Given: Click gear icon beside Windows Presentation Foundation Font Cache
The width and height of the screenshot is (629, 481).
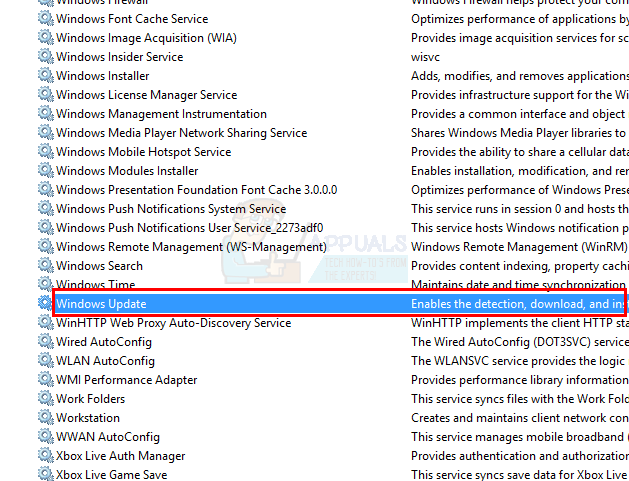Looking at the screenshot, I should pyautogui.click(x=46, y=190).
